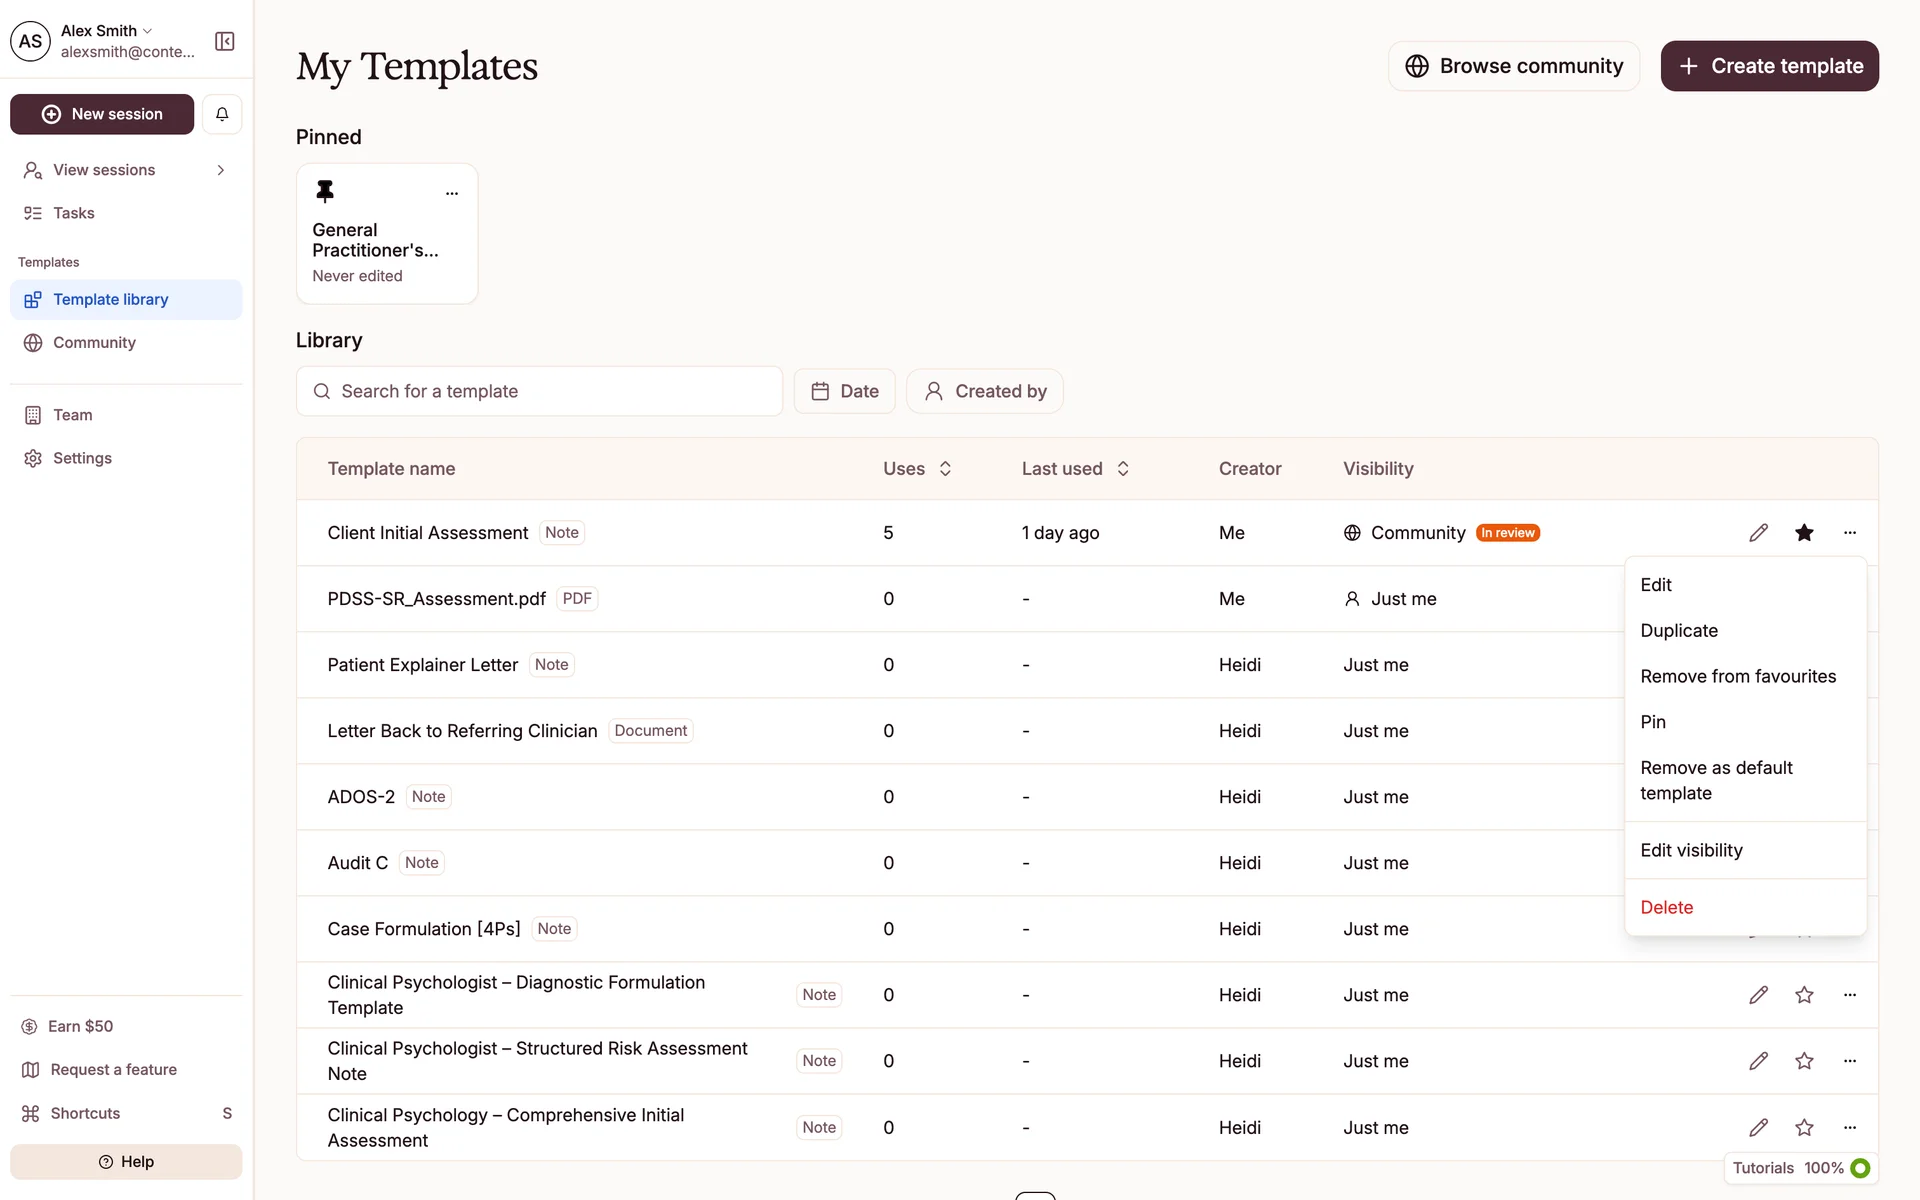The height and width of the screenshot is (1200, 1920).
Task: Click pencil icon for Diagnostic Formulation Template row
Action: click(x=1758, y=995)
